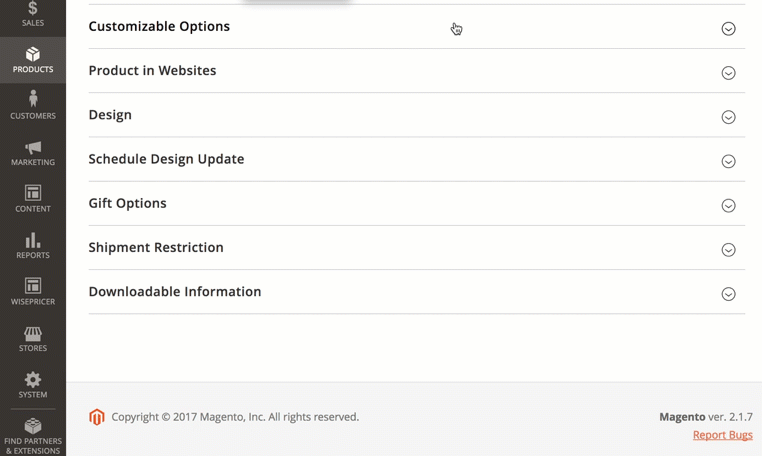This screenshot has height=456, width=762.
Task: Open the Customers person icon
Action: pos(33,99)
